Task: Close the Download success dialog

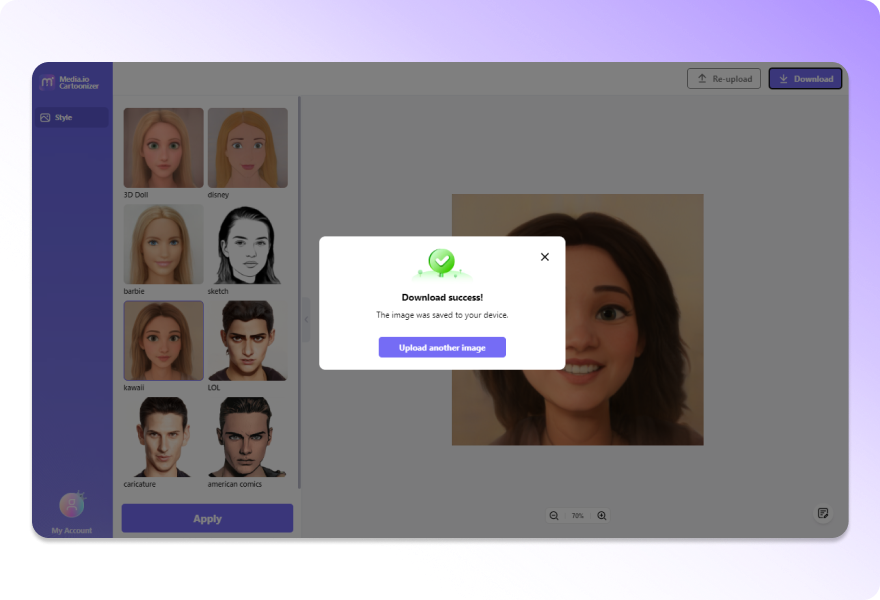Action: [545, 257]
